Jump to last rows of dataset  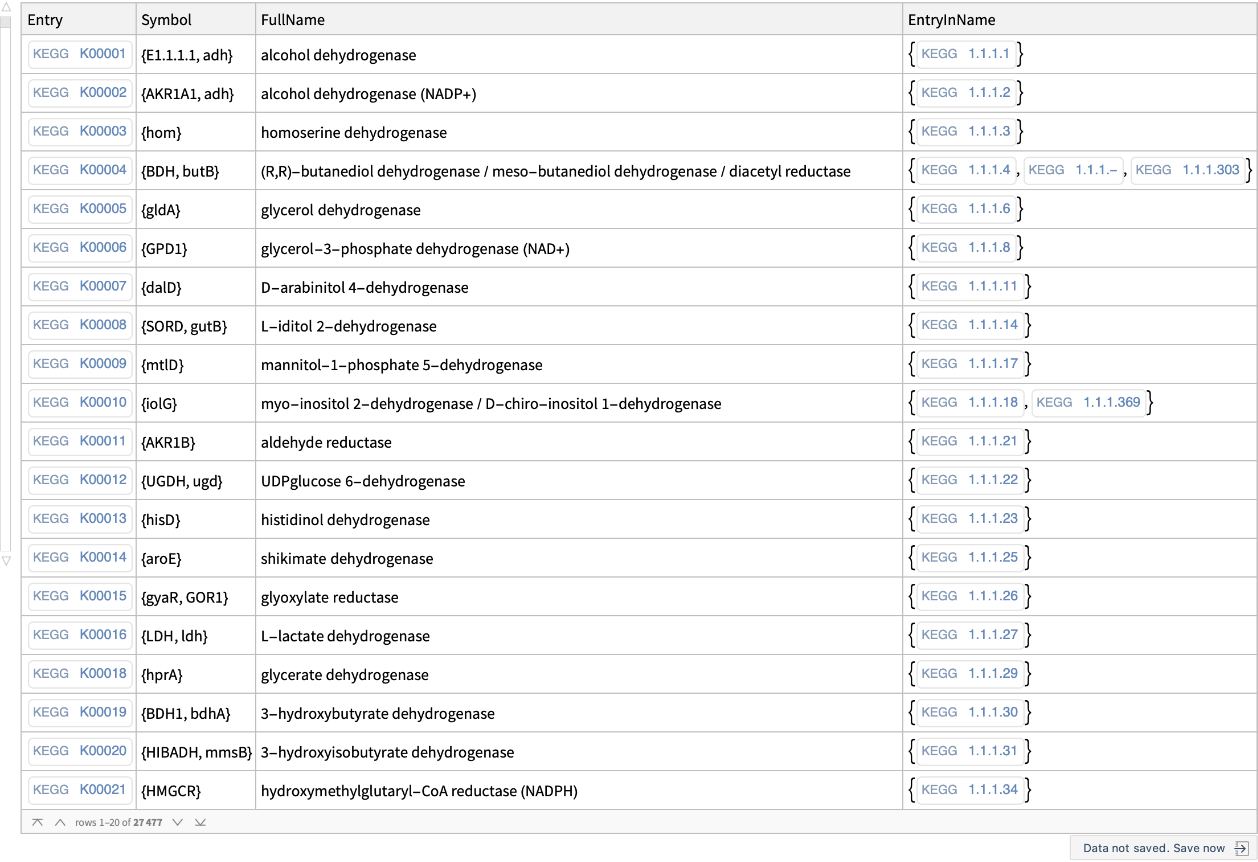point(200,822)
